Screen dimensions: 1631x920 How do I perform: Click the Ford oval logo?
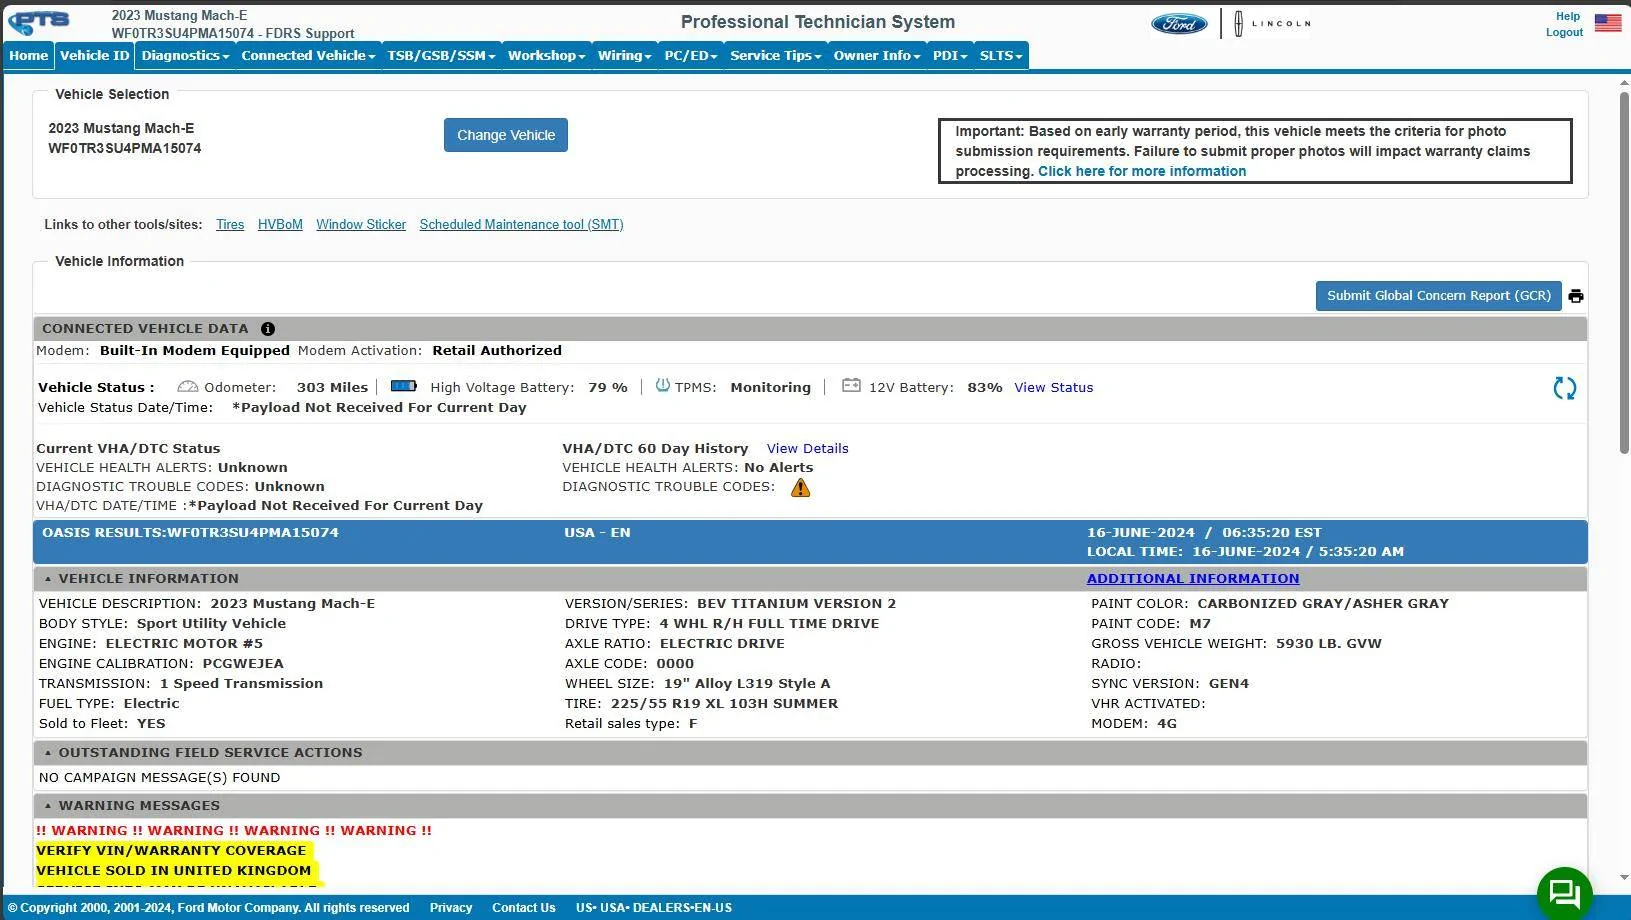pyautogui.click(x=1179, y=24)
